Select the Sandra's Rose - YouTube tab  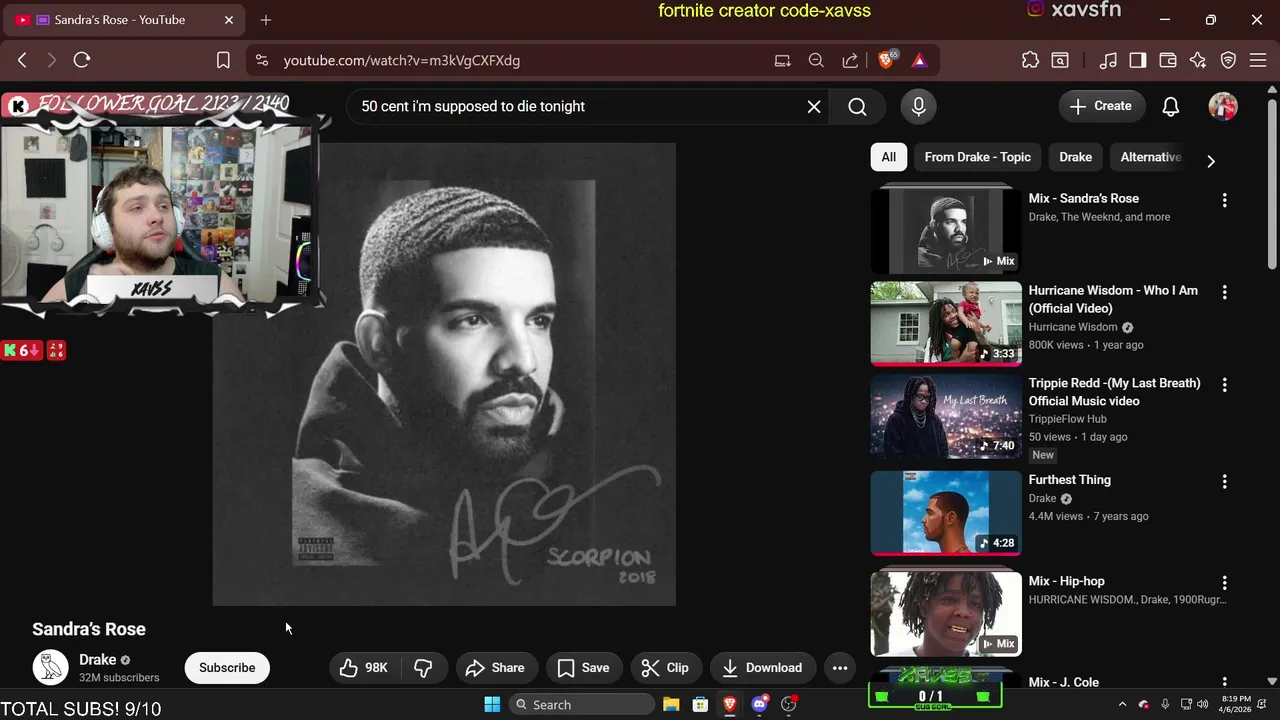pos(124,20)
